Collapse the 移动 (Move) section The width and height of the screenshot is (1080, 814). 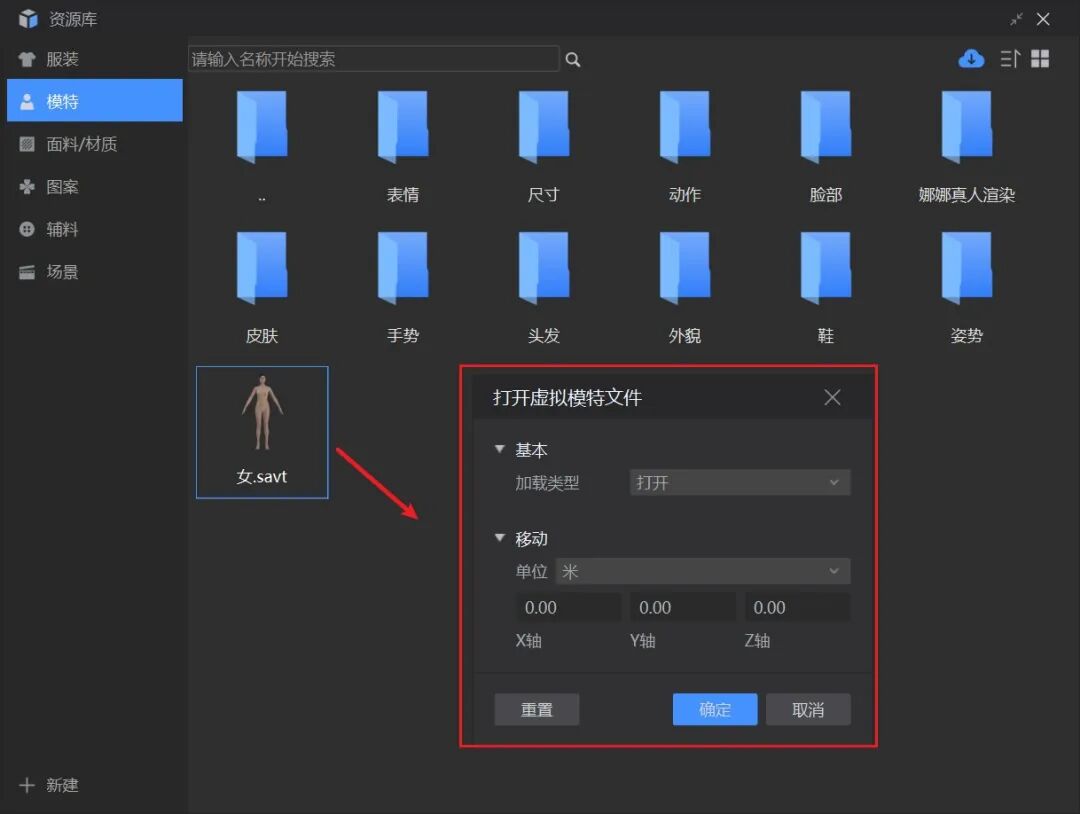point(500,538)
